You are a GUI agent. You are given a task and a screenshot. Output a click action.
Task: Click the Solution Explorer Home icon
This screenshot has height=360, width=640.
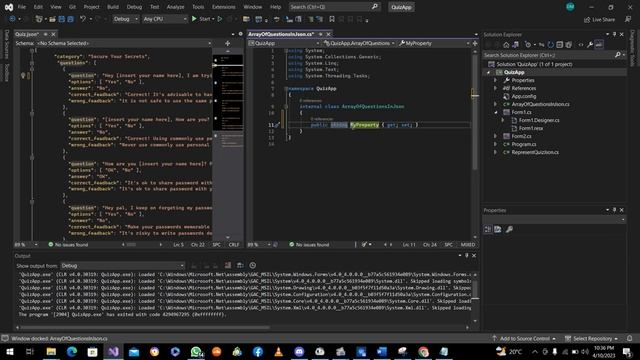point(506,45)
